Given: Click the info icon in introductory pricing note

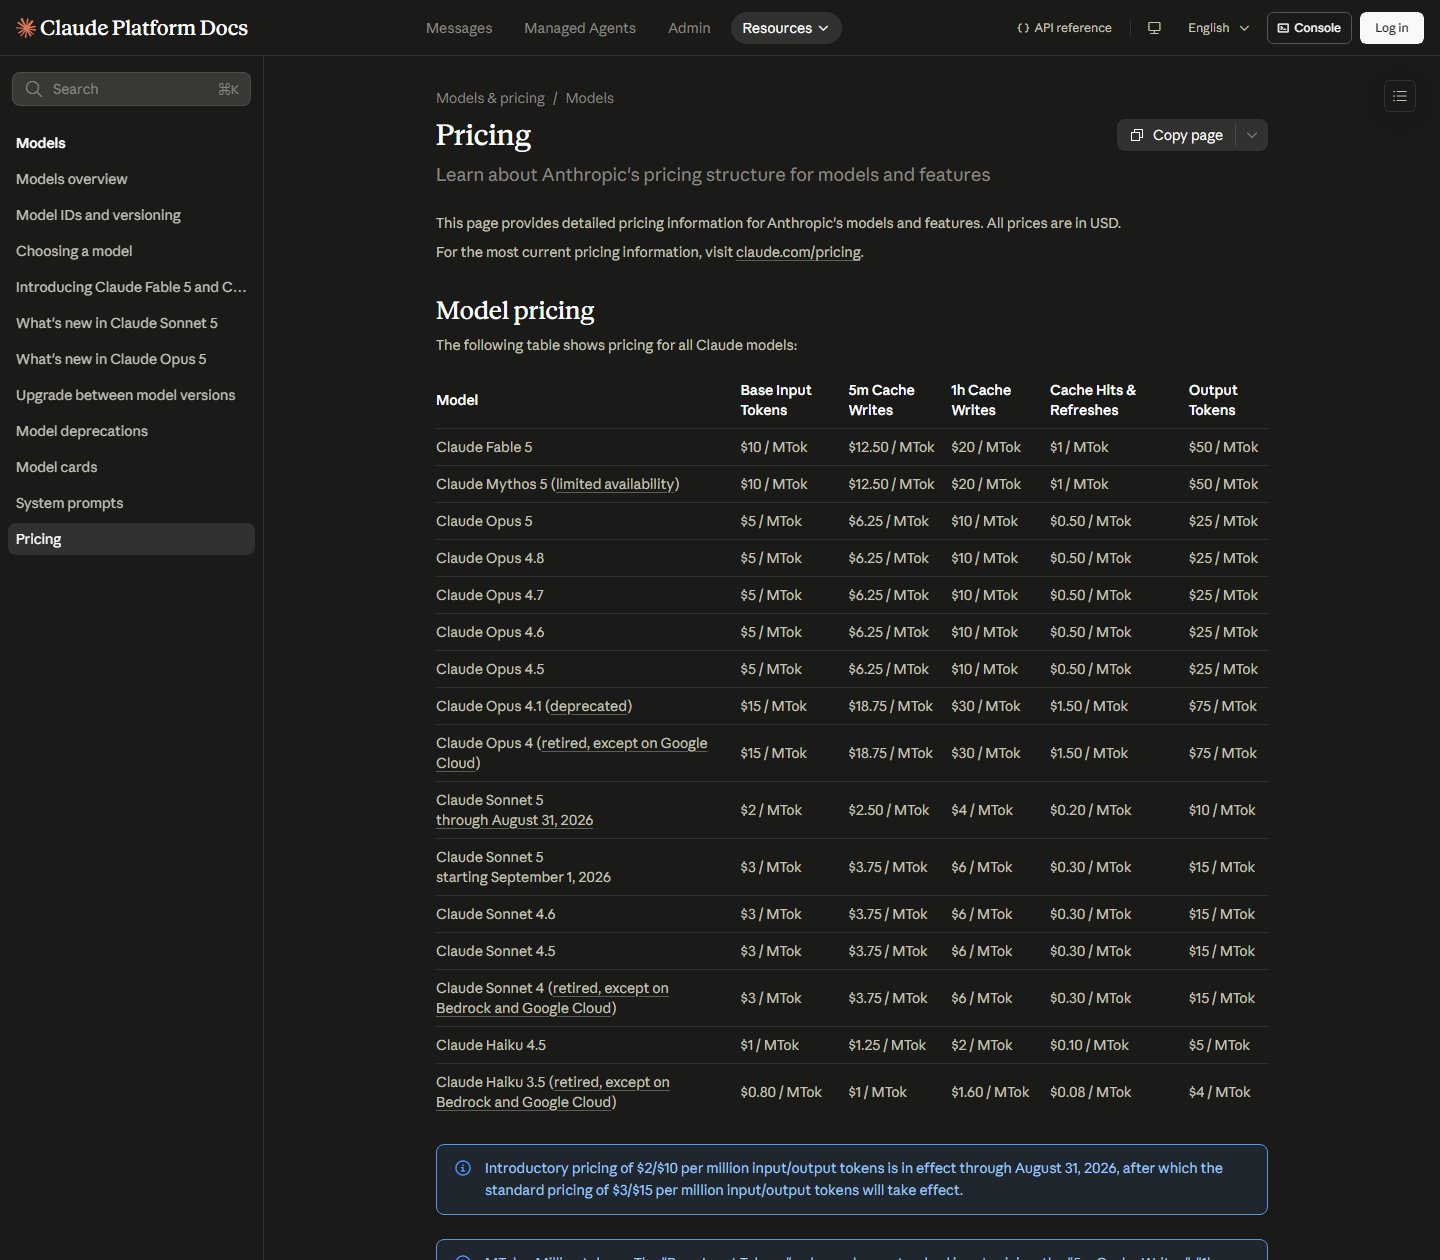Looking at the screenshot, I should (463, 1168).
